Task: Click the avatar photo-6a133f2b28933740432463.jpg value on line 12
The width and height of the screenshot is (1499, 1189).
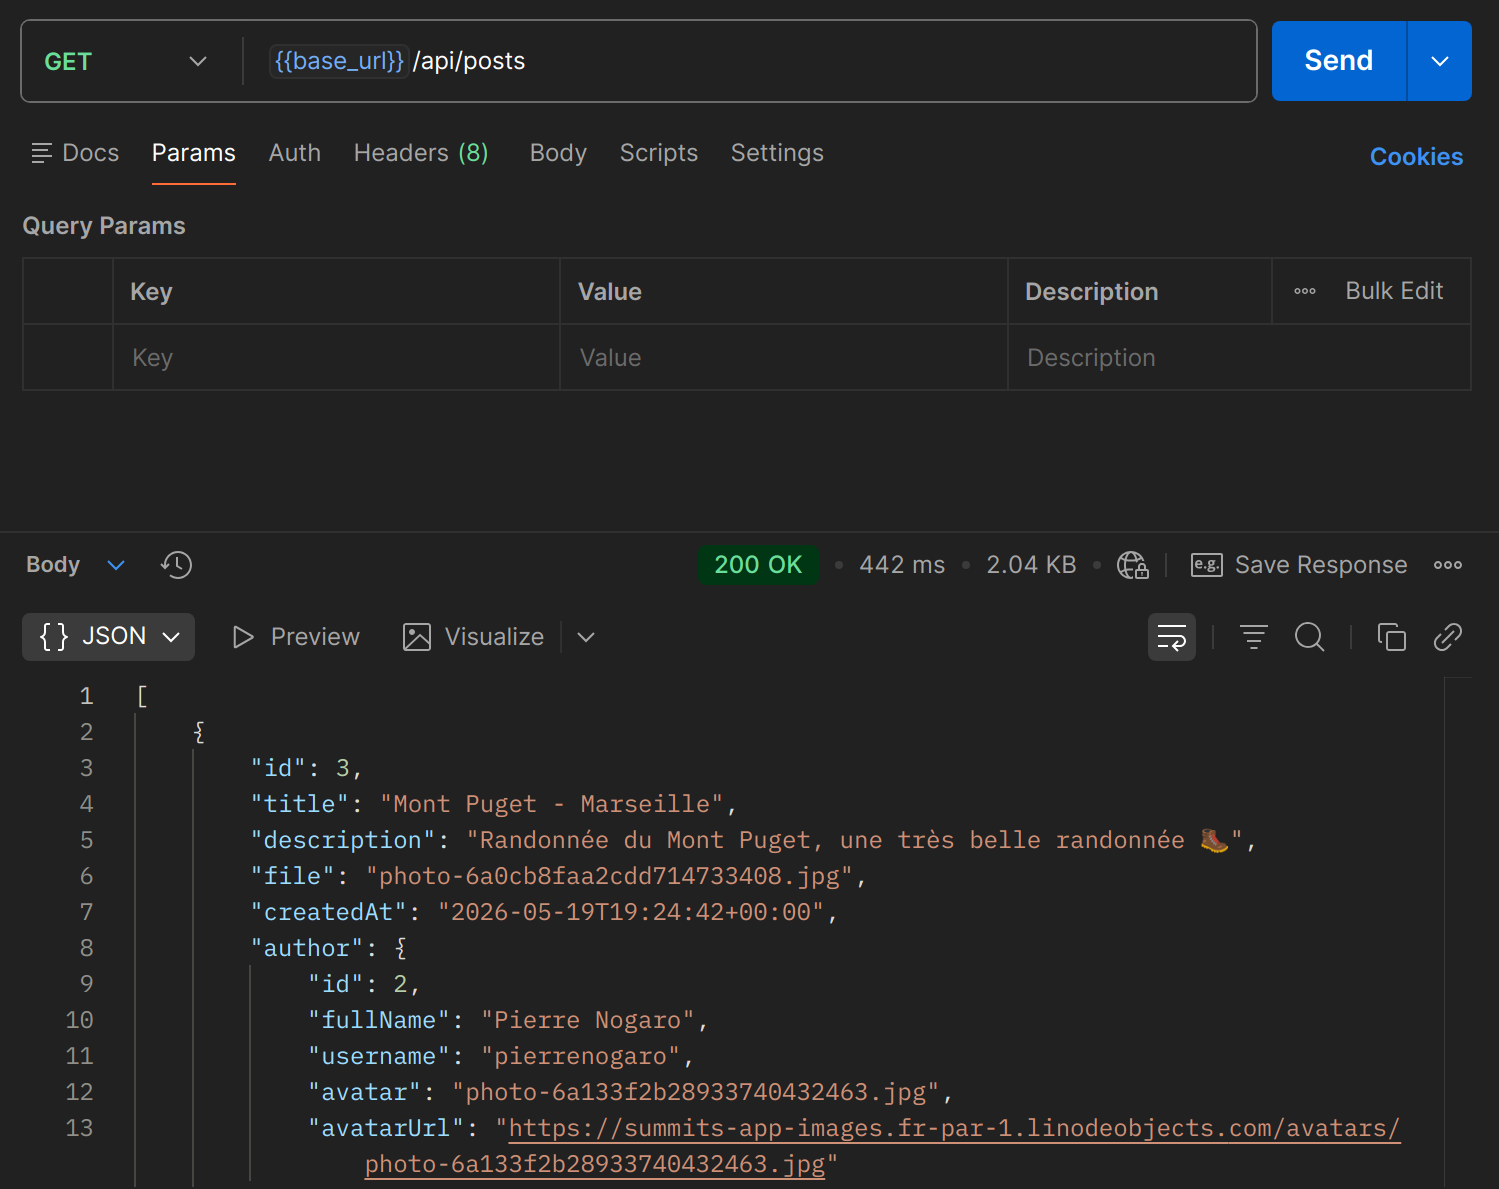Action: point(696,1092)
